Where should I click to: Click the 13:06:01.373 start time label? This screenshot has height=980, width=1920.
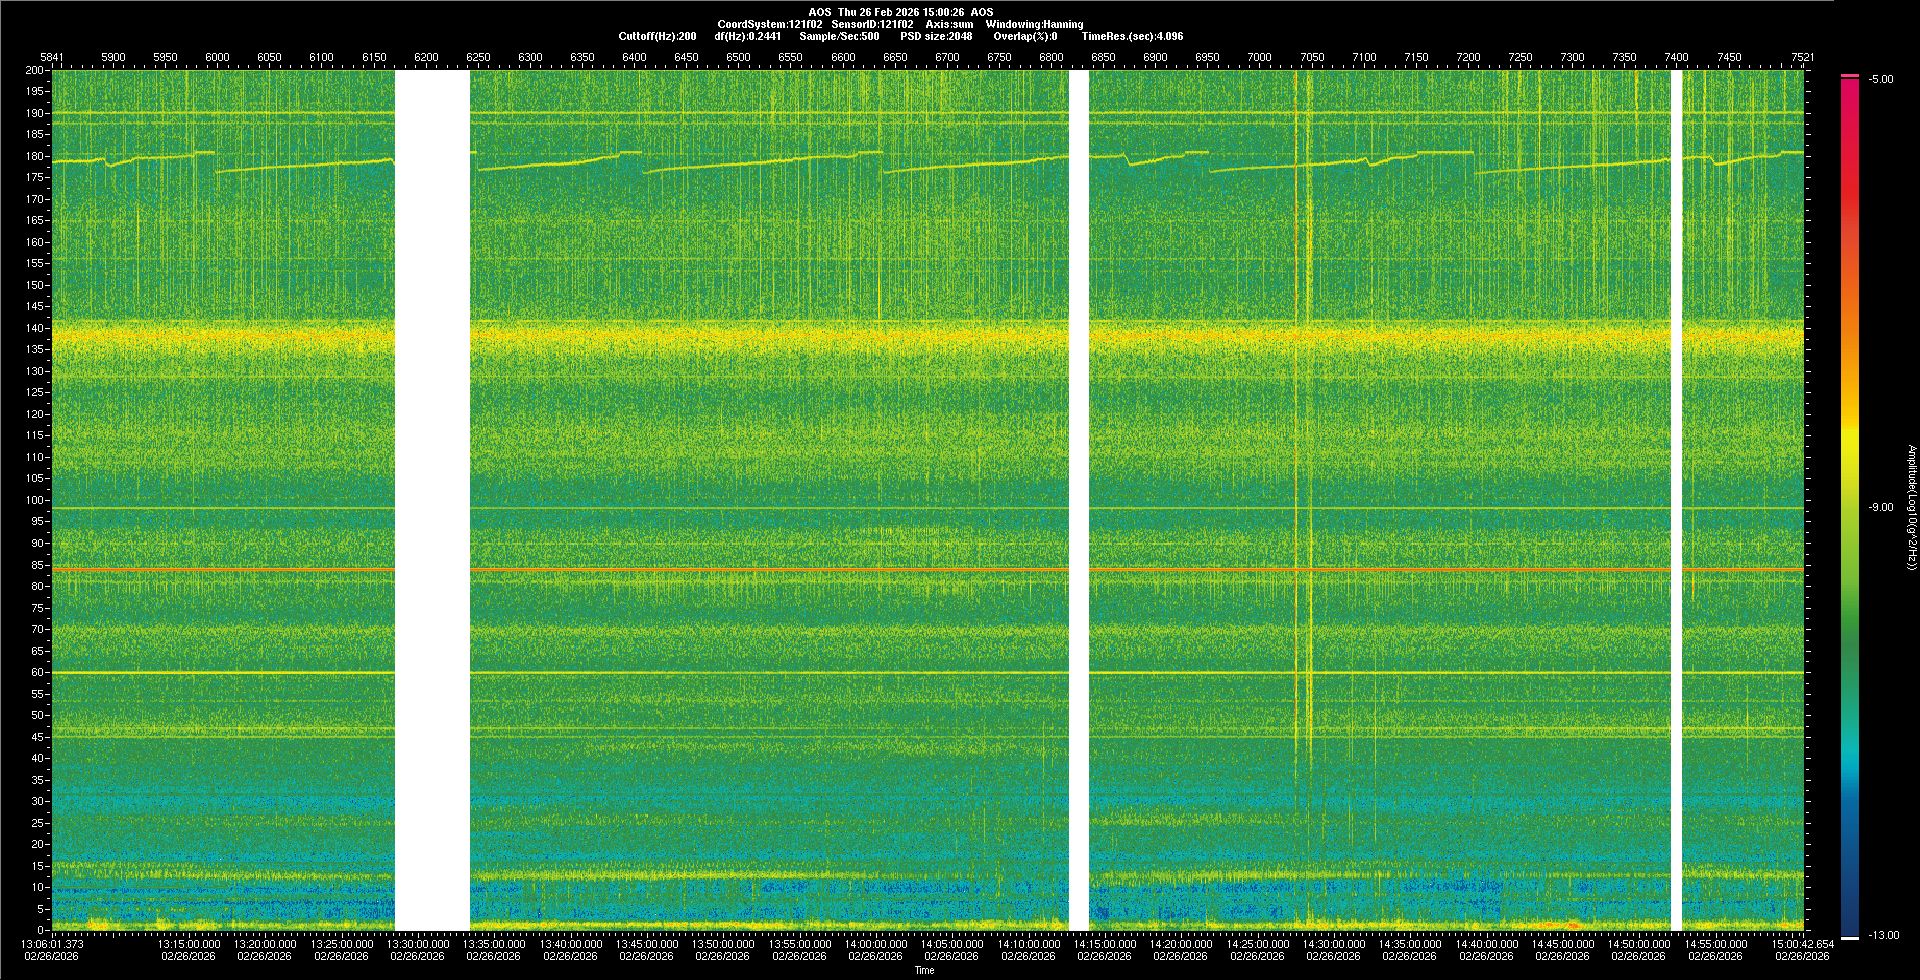pos(53,943)
